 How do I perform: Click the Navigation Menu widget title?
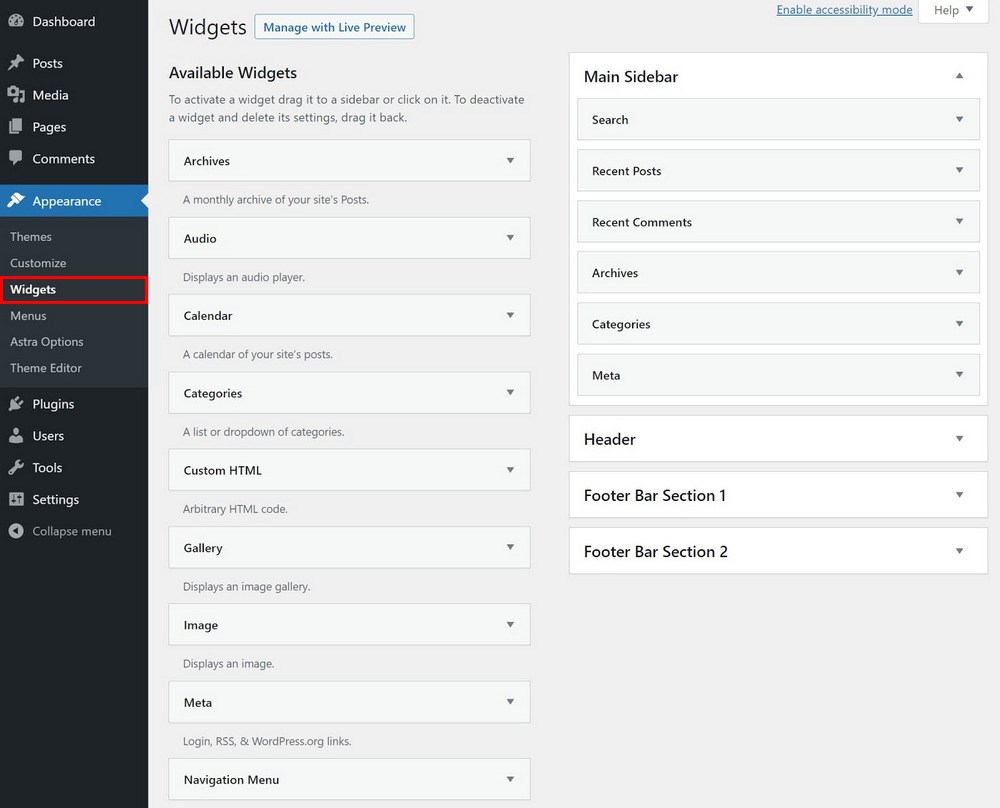(x=232, y=780)
